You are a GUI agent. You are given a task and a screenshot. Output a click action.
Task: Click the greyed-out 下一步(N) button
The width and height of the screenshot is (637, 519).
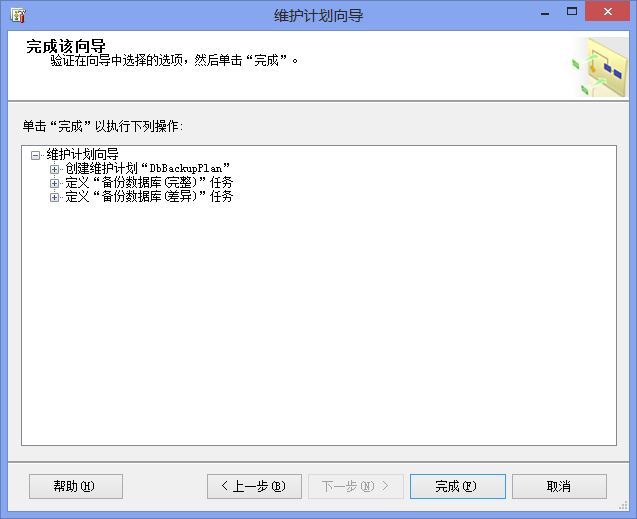[355, 486]
